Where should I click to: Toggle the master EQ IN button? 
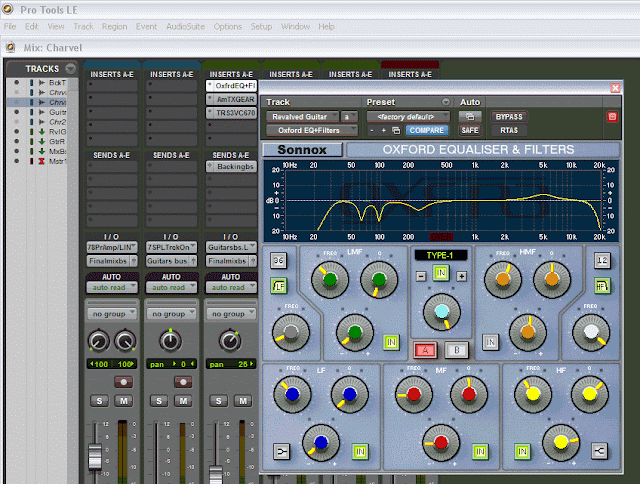click(441, 273)
